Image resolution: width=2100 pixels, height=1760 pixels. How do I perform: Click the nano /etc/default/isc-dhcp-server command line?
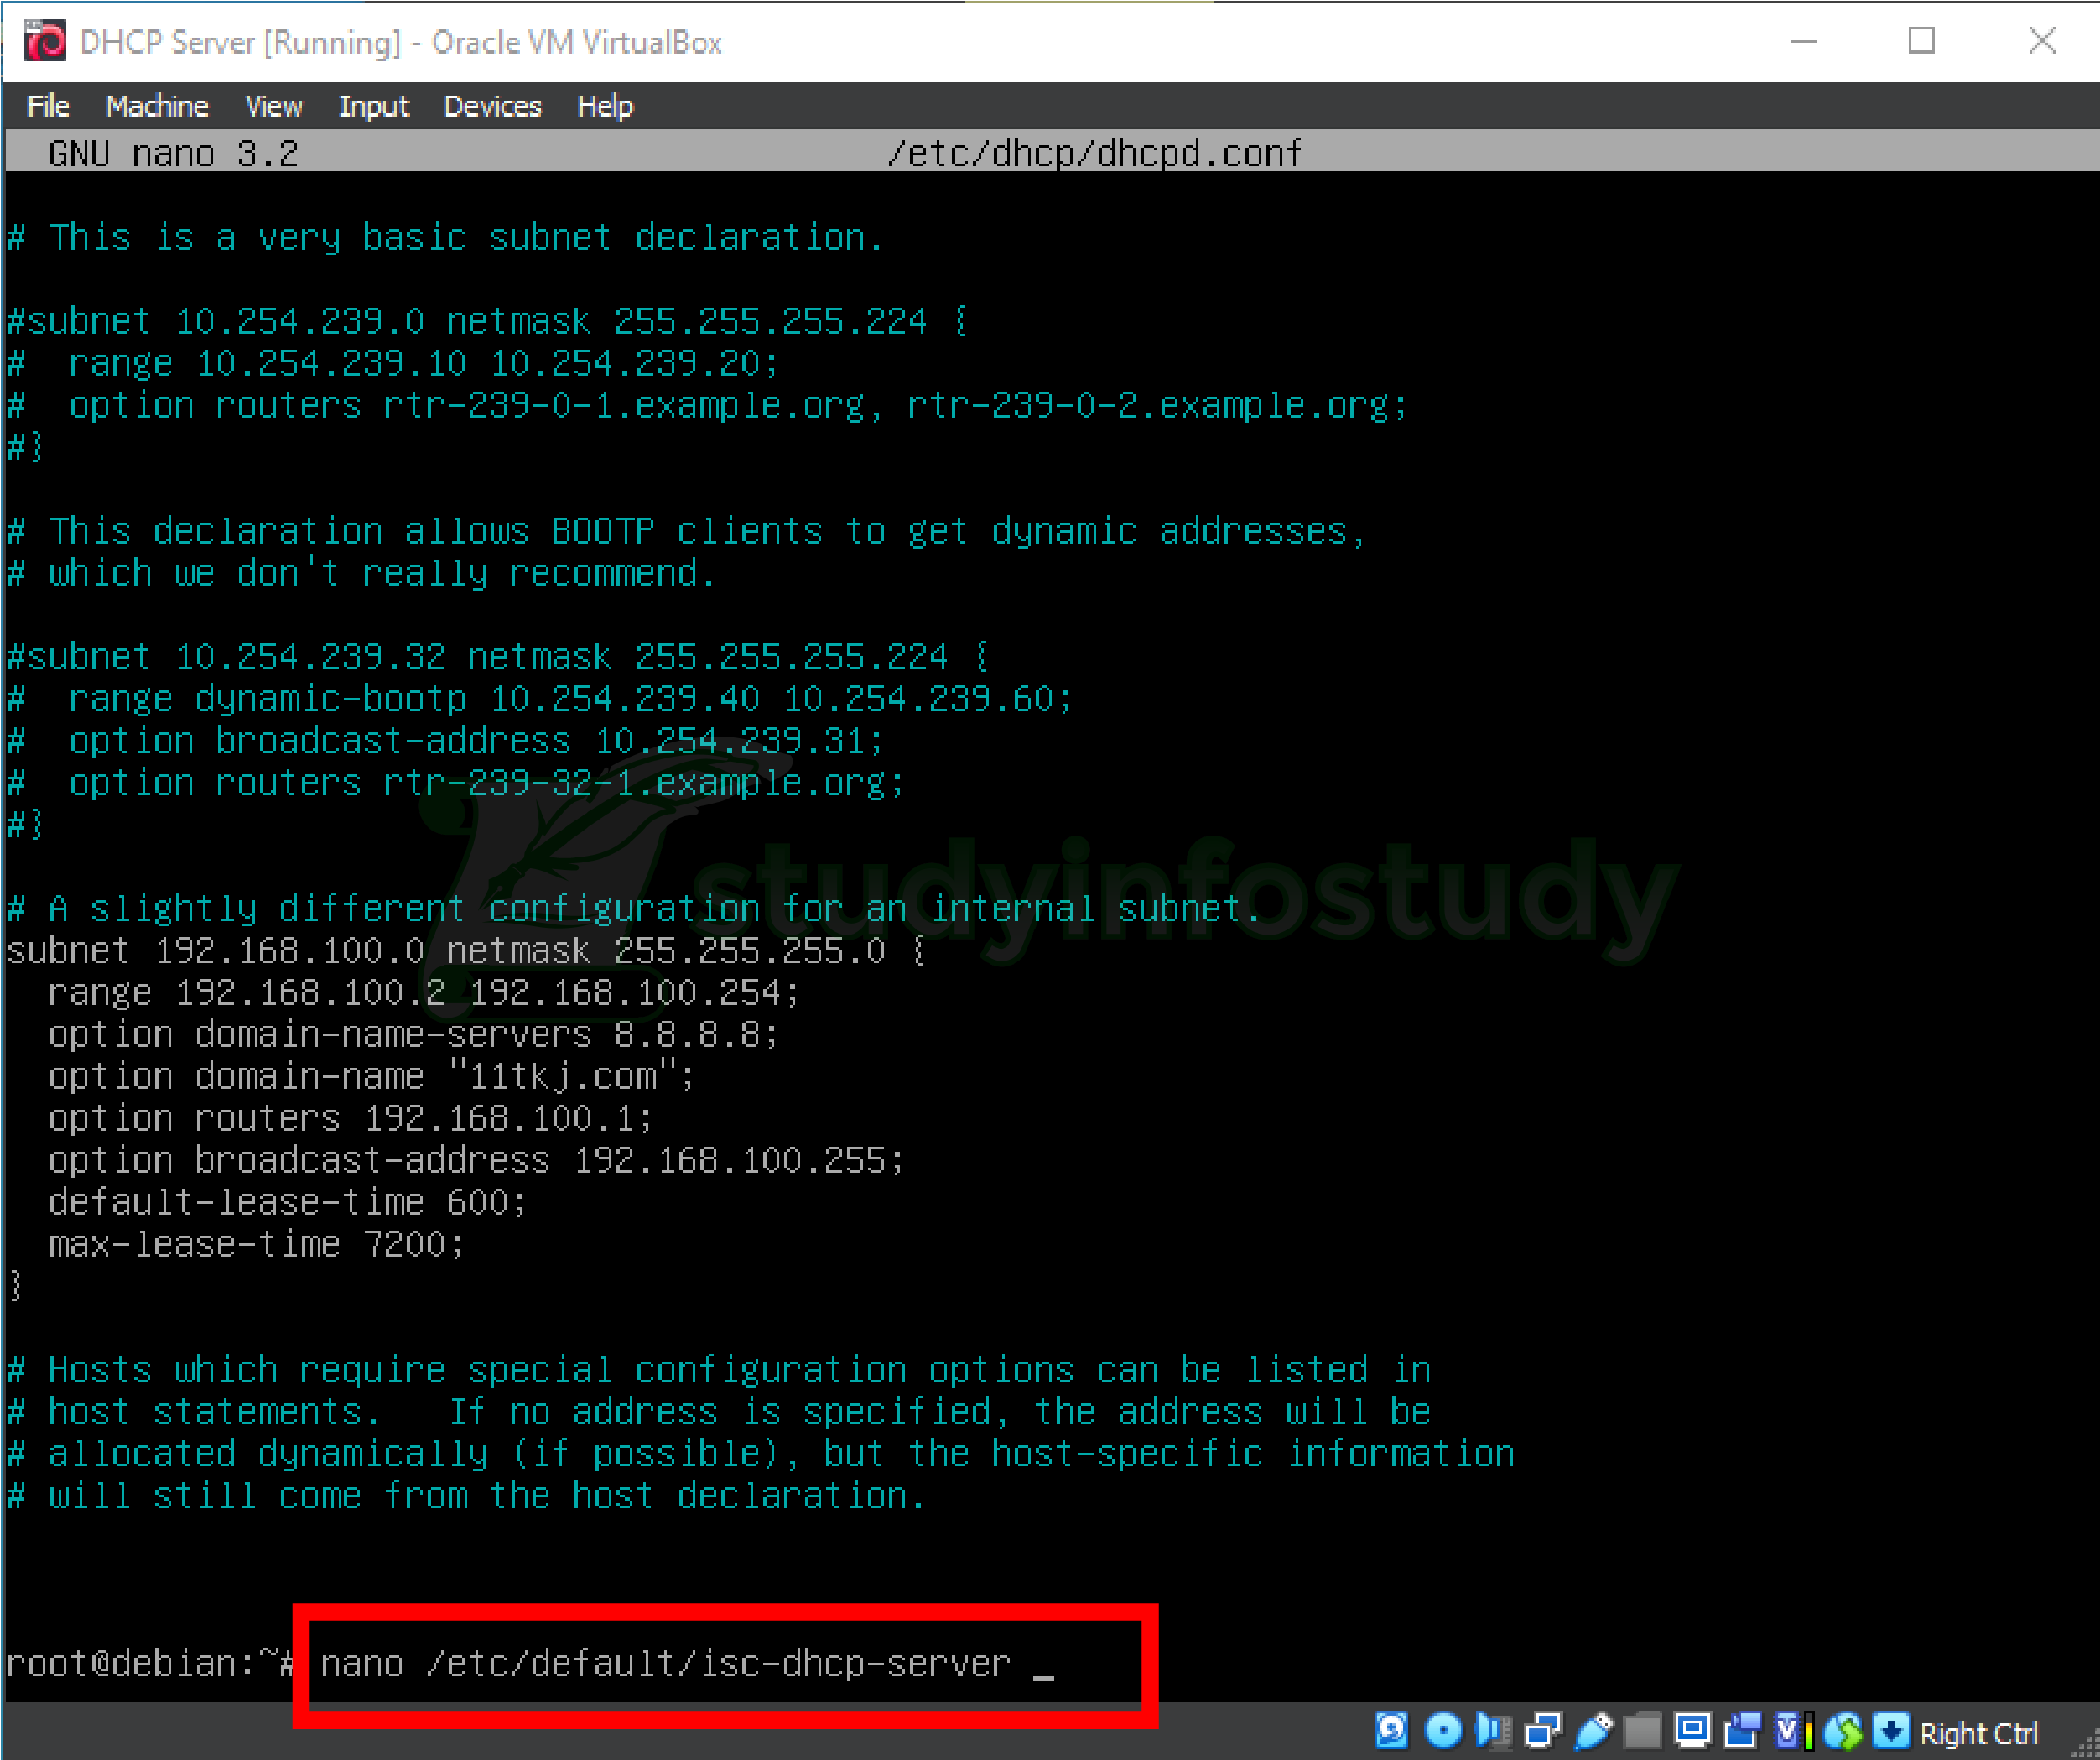[665, 1663]
